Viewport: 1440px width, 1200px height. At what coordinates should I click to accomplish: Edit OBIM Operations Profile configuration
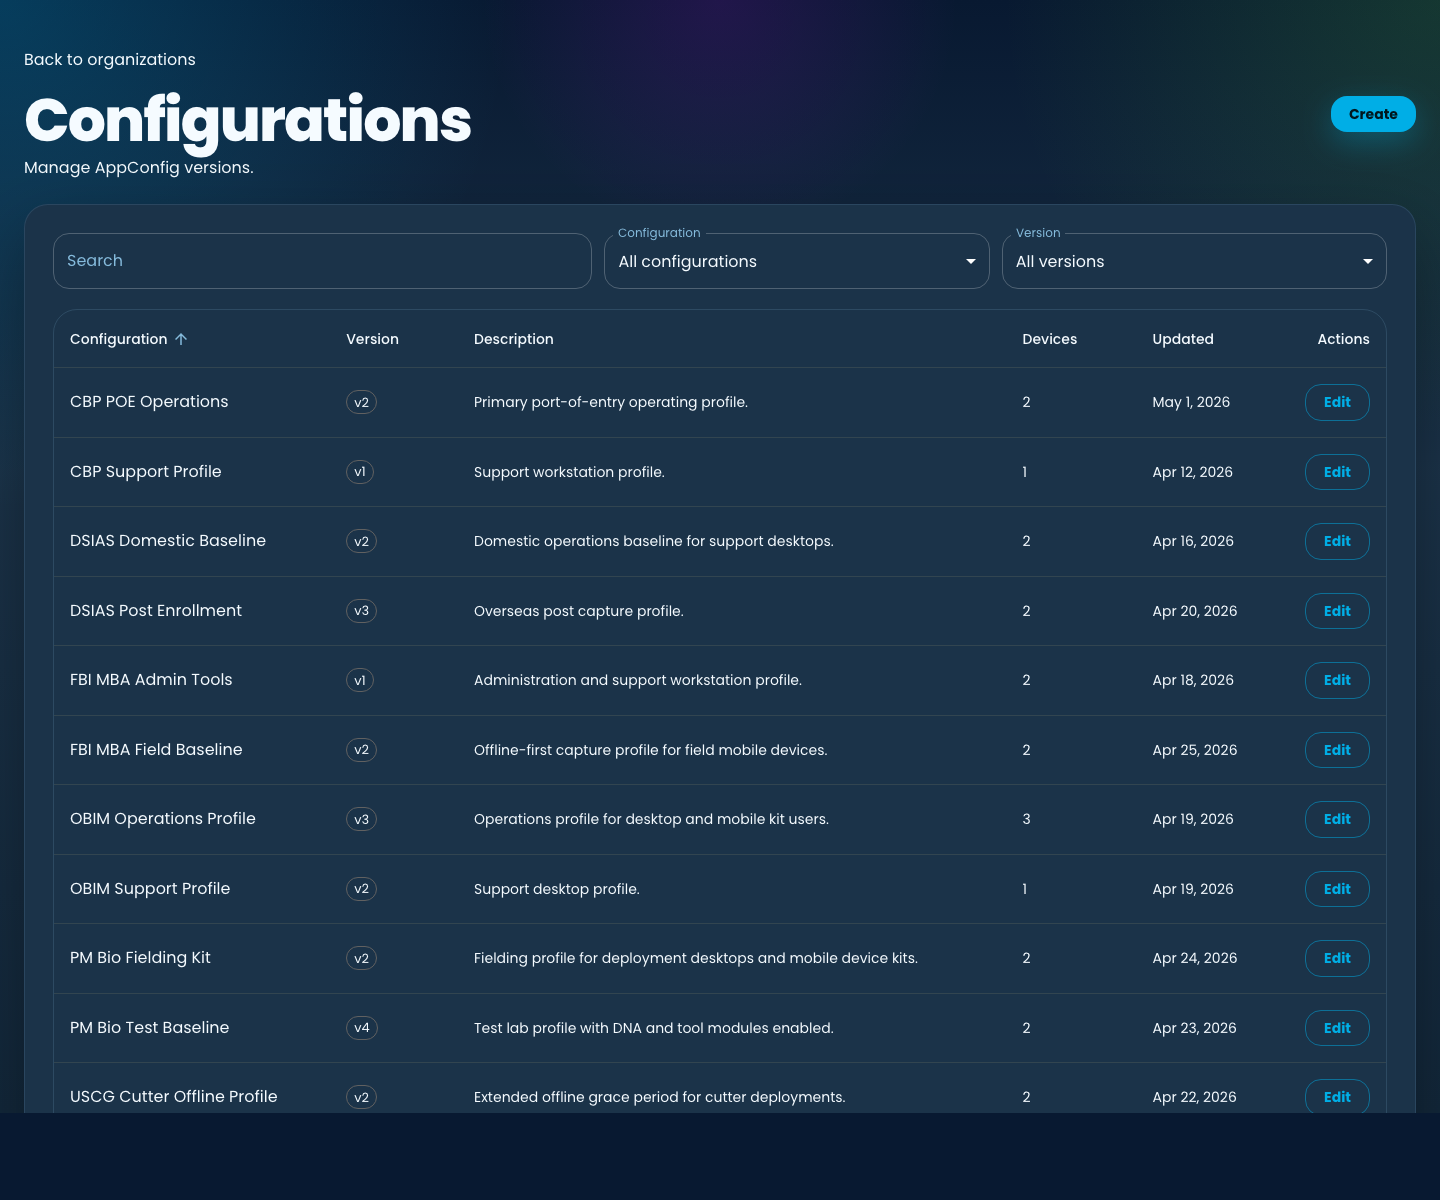[x=1337, y=819]
